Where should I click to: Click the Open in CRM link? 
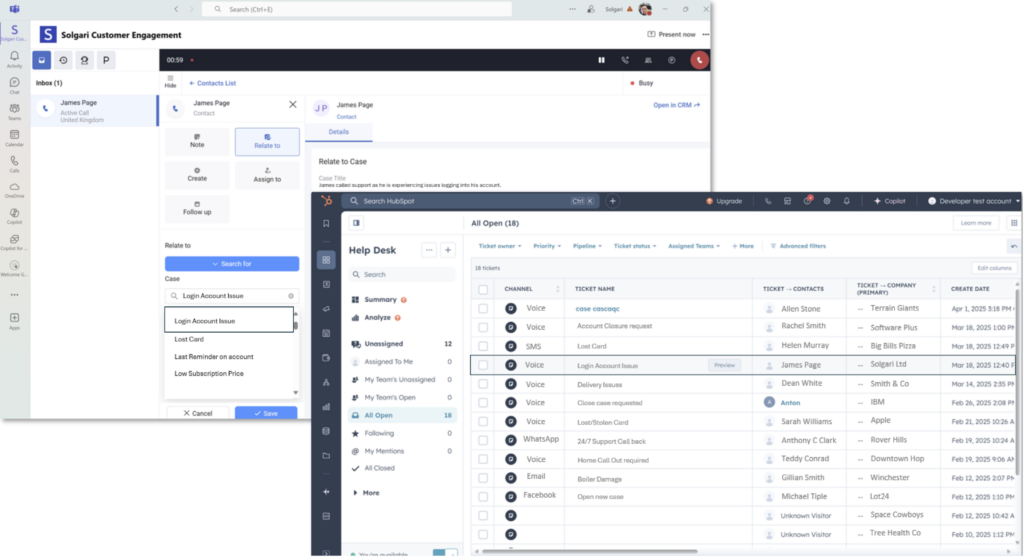coord(677,104)
